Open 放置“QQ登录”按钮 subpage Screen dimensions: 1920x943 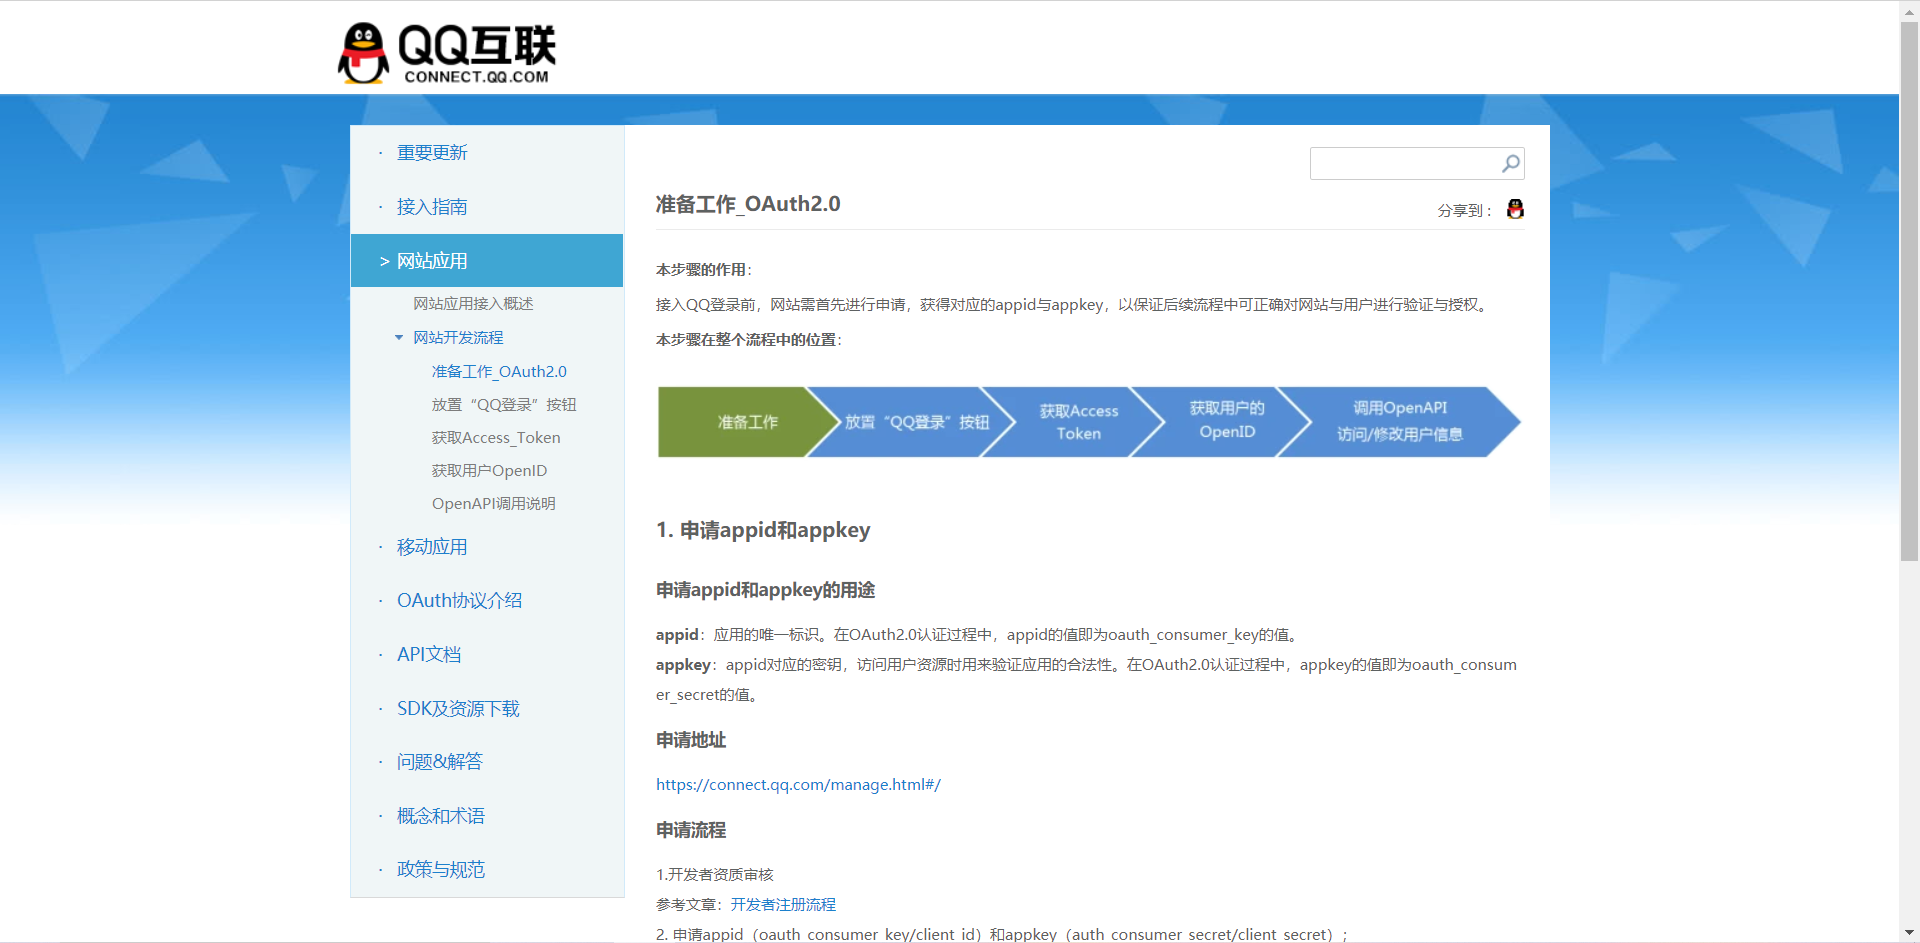pyautogui.click(x=504, y=405)
